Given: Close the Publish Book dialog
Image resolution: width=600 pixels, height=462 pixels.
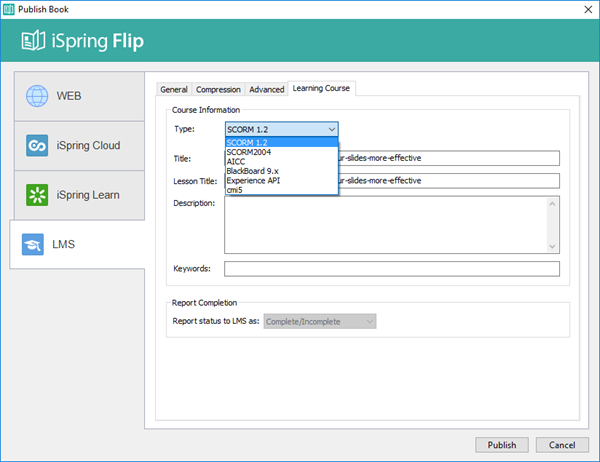Looking at the screenshot, I should 588,10.
